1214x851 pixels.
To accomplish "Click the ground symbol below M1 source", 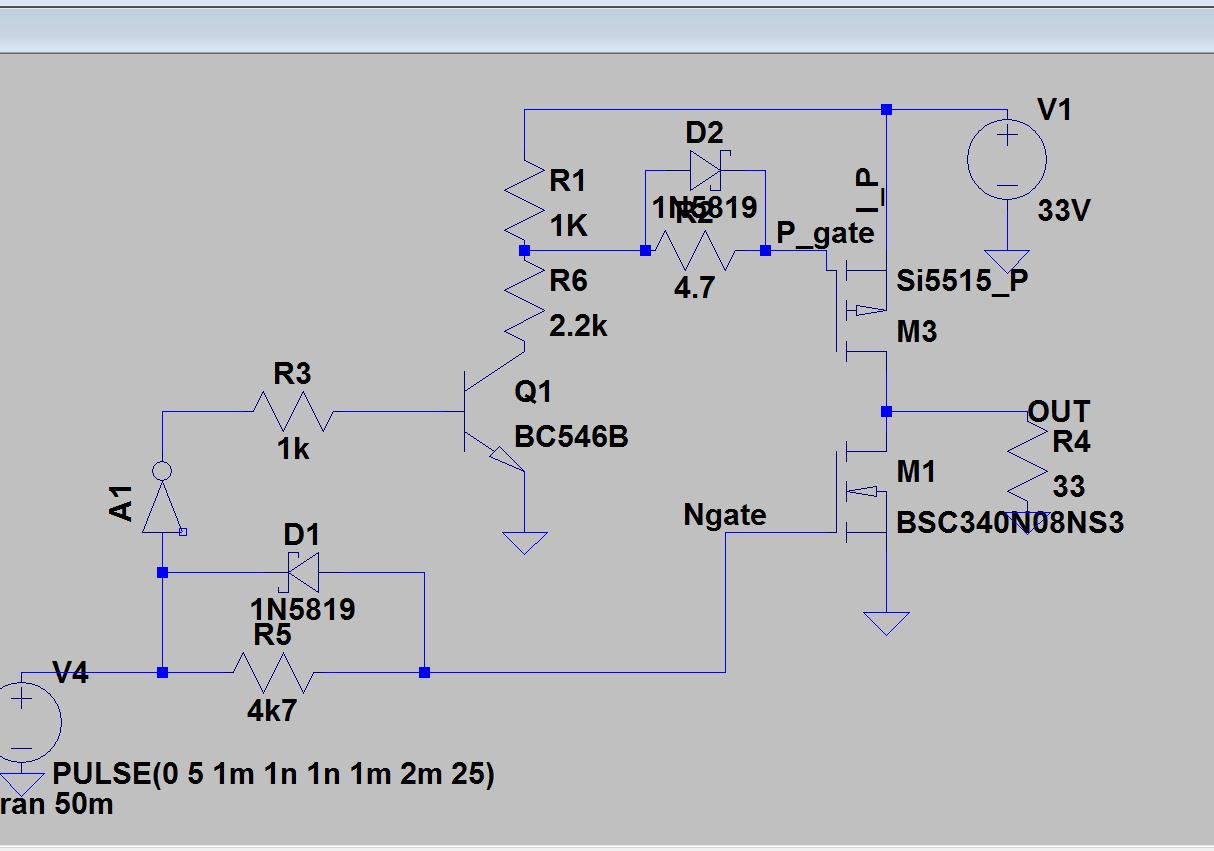I will (886, 623).
